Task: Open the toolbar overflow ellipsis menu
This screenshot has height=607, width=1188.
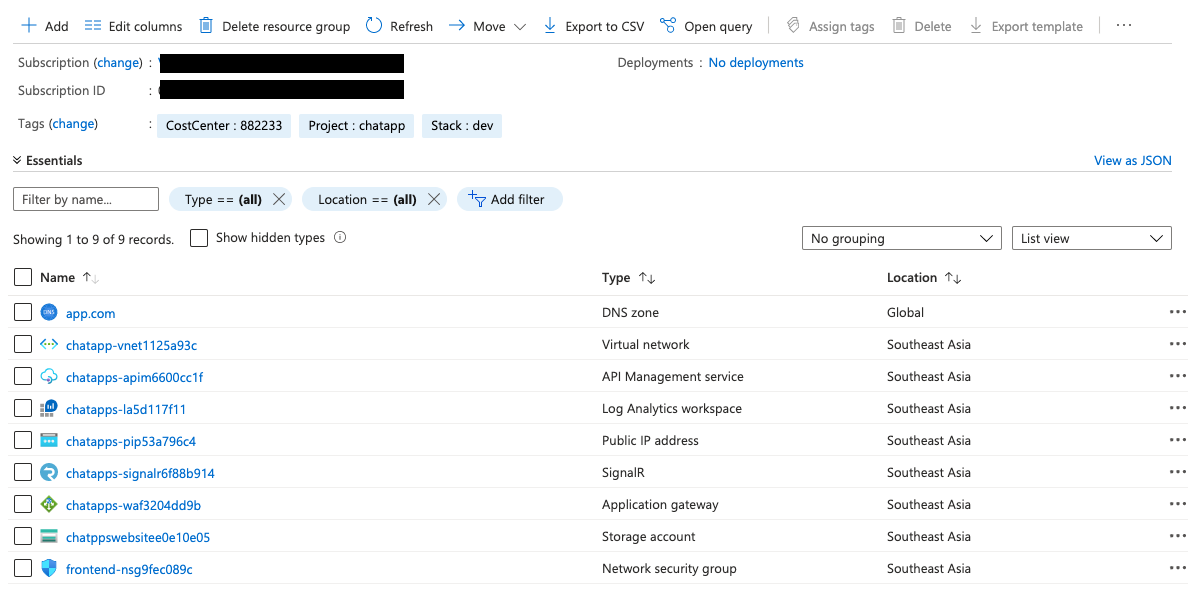Action: click(1124, 26)
